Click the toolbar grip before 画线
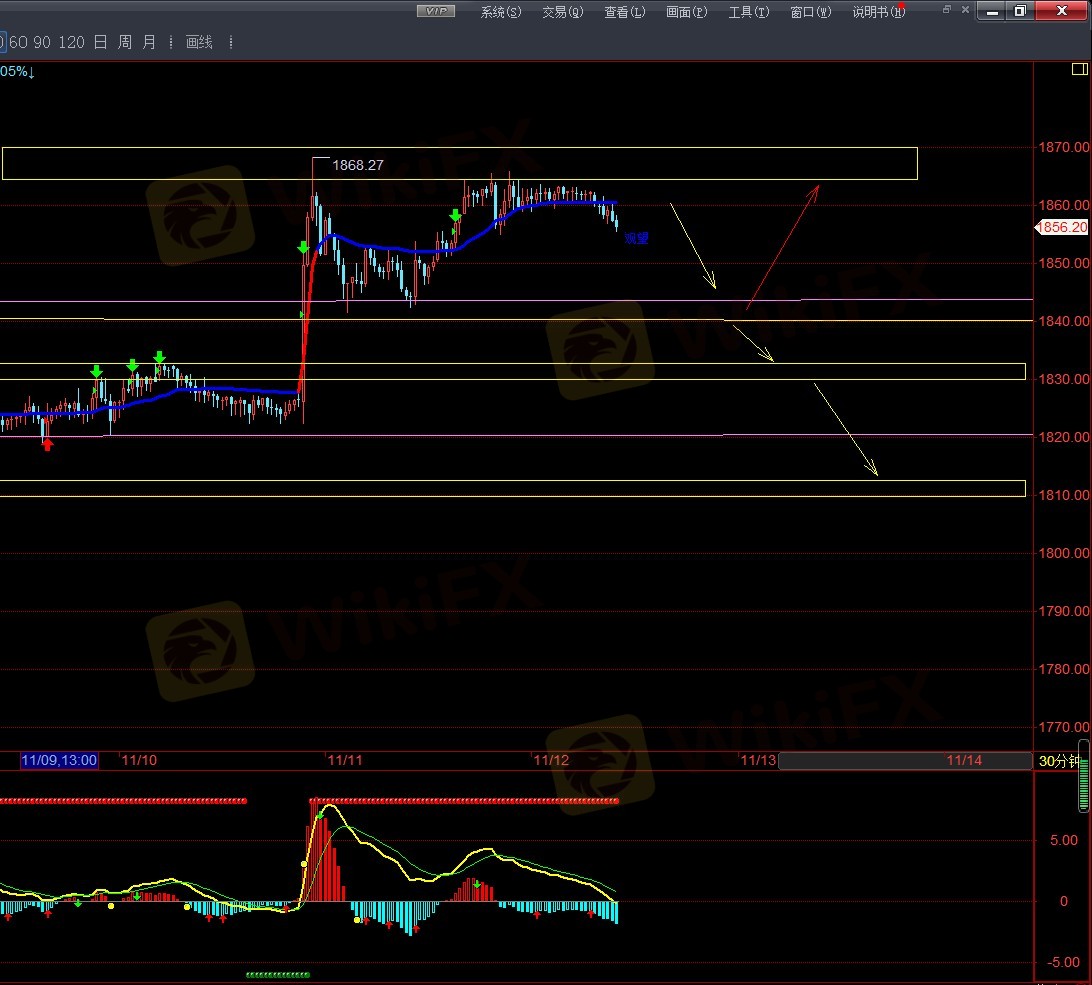 point(171,43)
